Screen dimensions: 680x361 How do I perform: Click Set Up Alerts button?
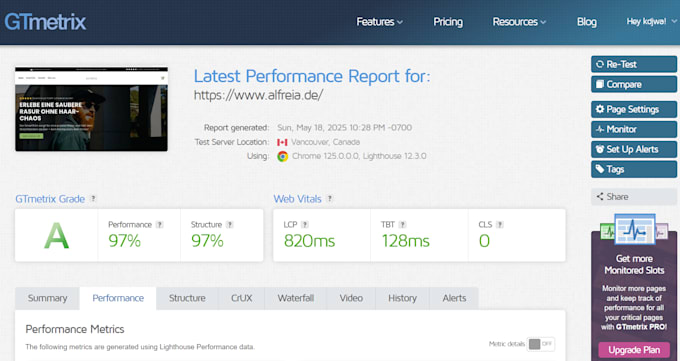(634, 149)
